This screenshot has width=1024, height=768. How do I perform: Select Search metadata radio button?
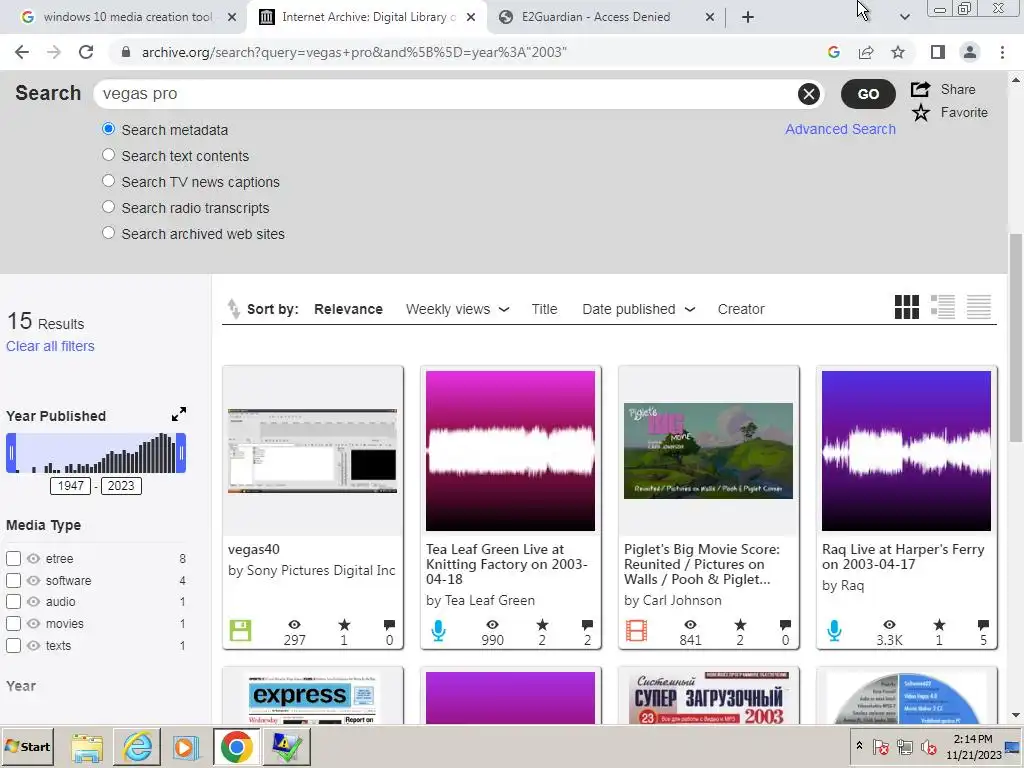[x=108, y=129]
